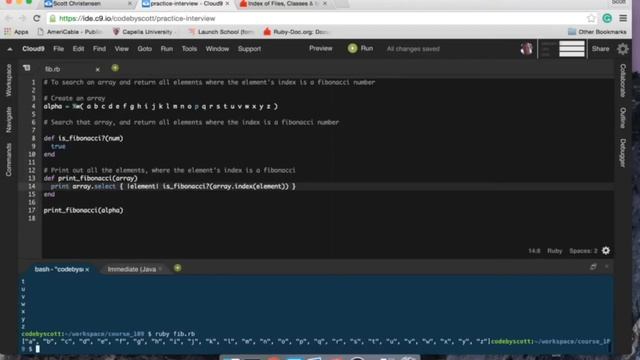Viewport: 640px width, 360px height.
Task: Click the white stats panel thumbnail
Action: [x=571, y=49]
